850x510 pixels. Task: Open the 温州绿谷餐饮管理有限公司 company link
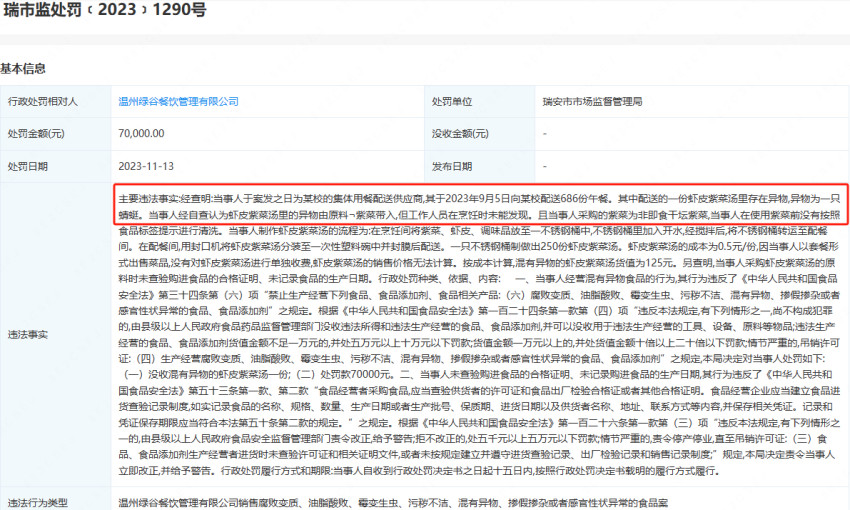pyautogui.click(x=178, y=102)
